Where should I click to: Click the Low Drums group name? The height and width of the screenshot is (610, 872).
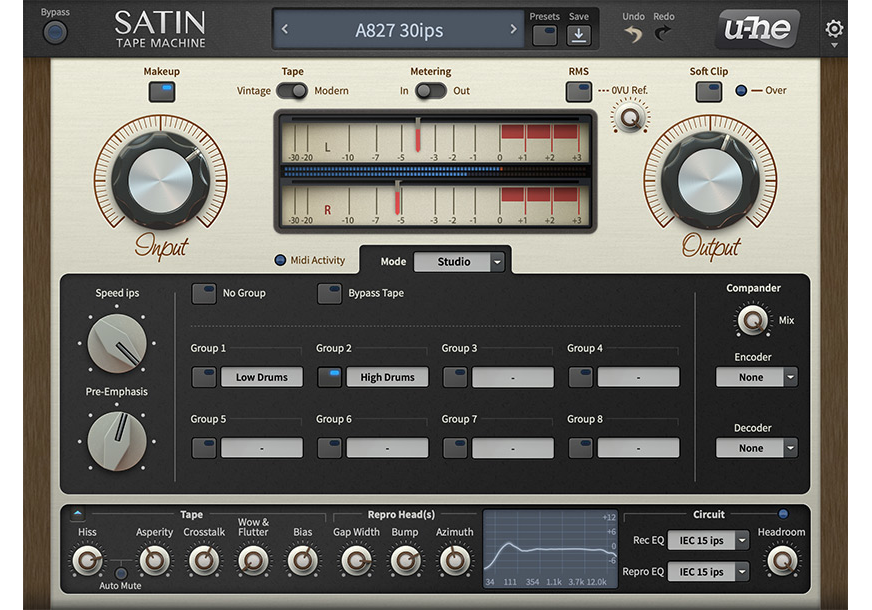[x=262, y=377]
